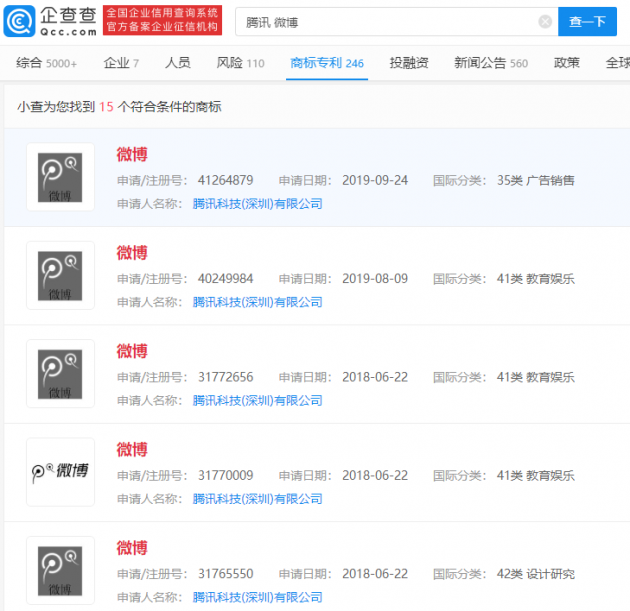Click the red 全国企业信用查询系统 banner
The height and width of the screenshot is (611, 630).
pos(162,20)
